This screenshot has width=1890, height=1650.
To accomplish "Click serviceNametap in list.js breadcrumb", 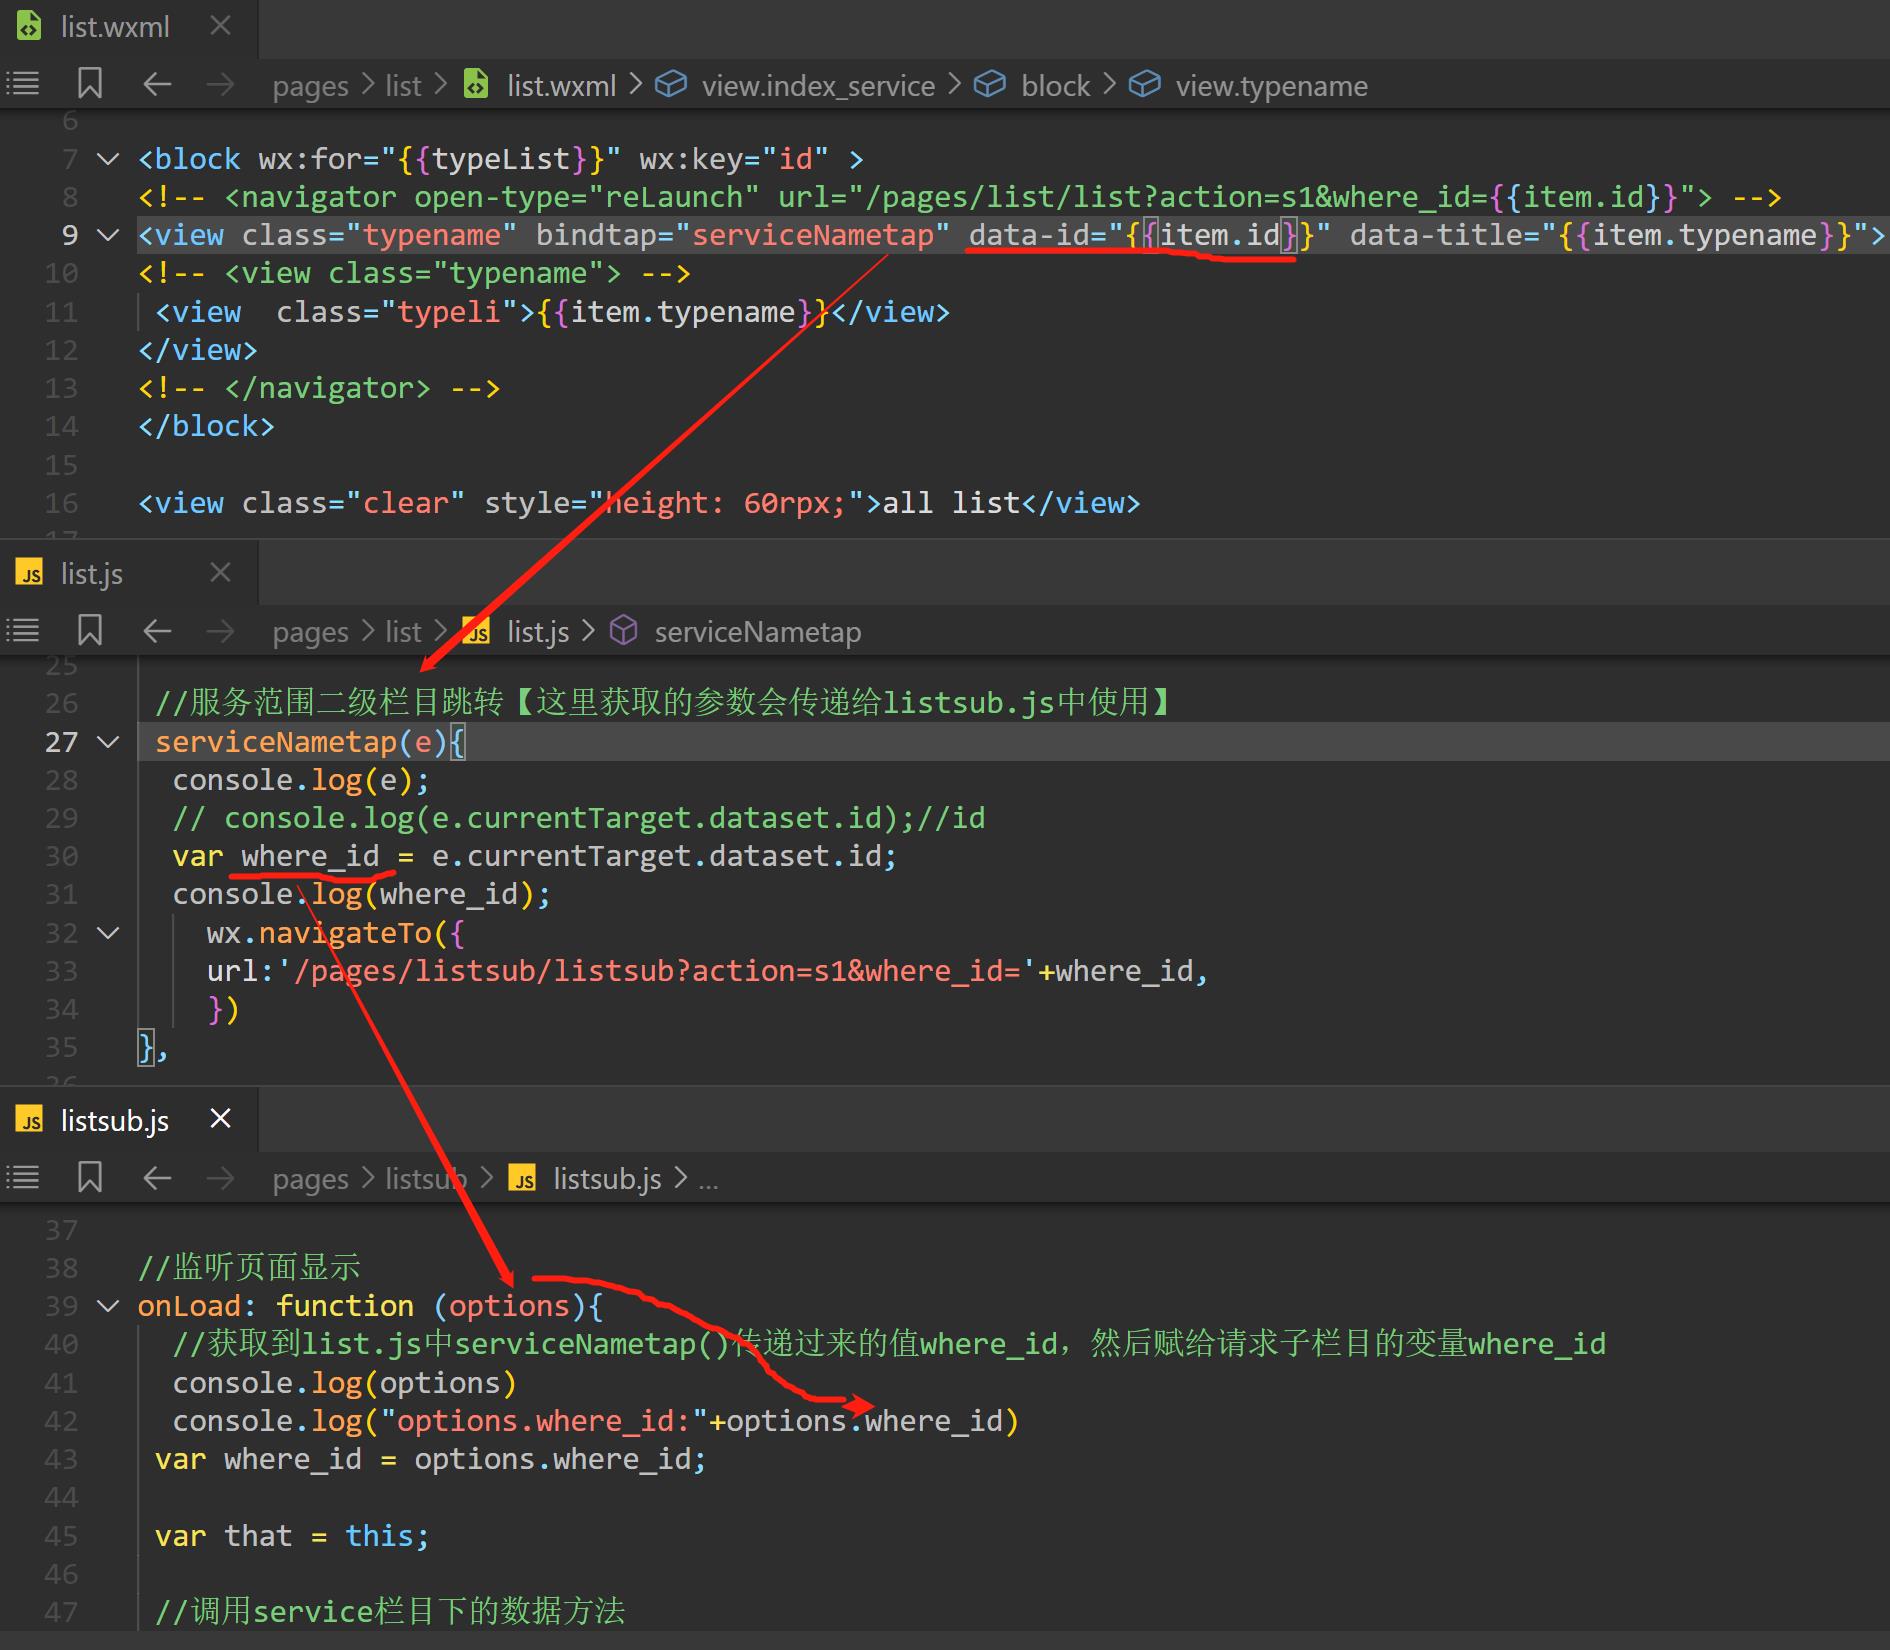I will 756,632.
